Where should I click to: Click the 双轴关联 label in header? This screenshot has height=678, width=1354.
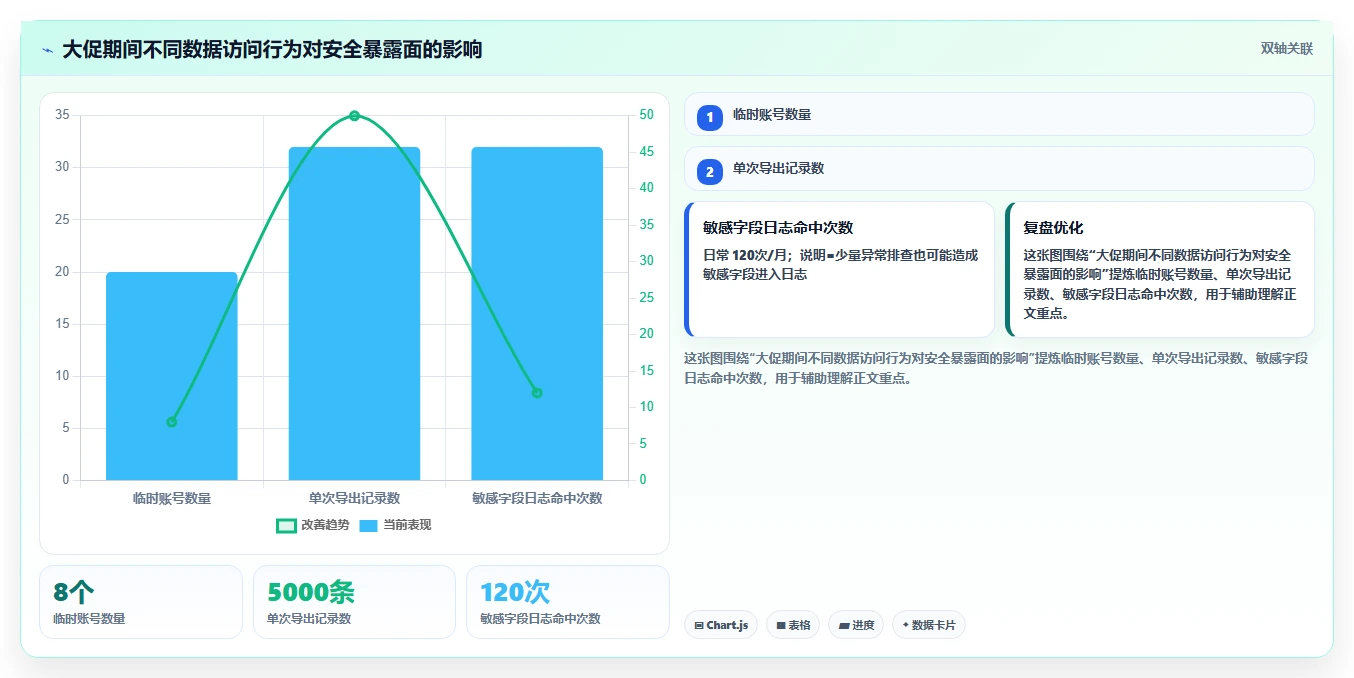click(x=1286, y=48)
